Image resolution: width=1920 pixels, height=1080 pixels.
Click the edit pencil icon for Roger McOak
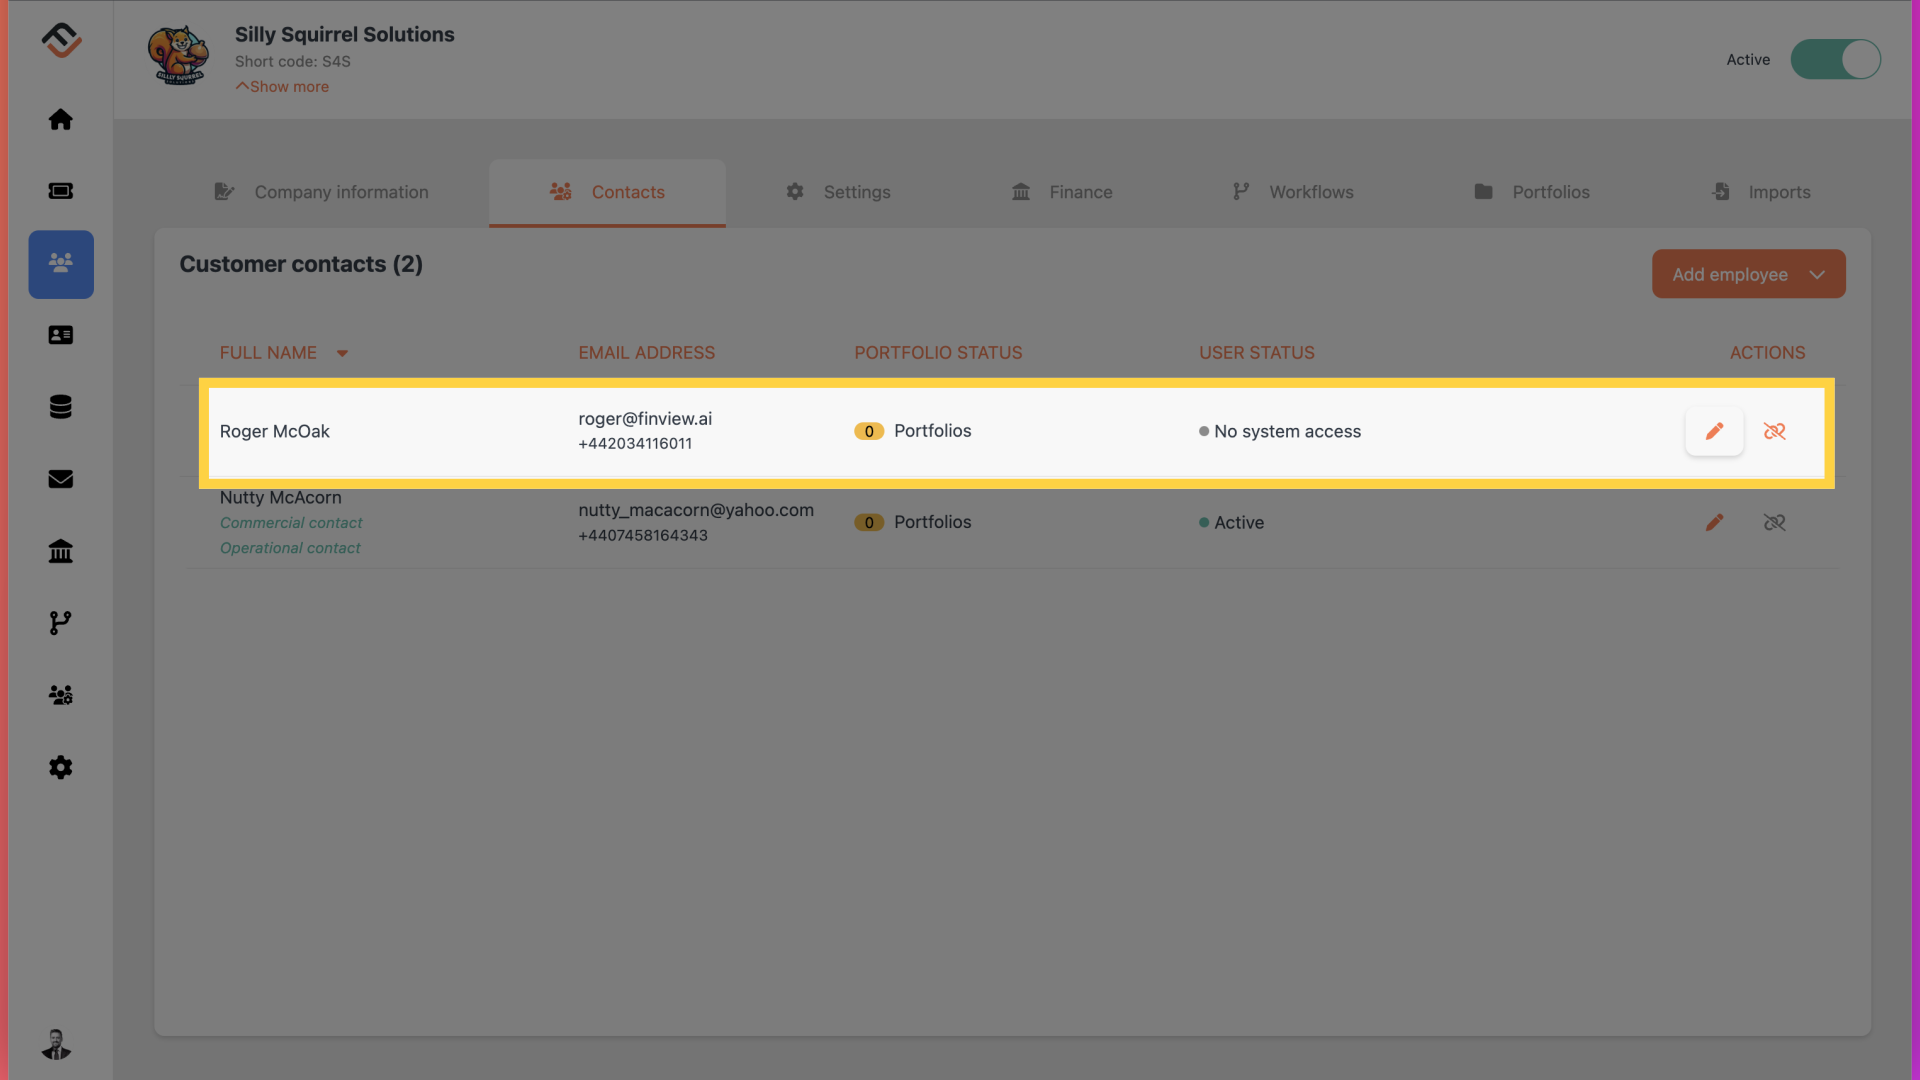1714,430
